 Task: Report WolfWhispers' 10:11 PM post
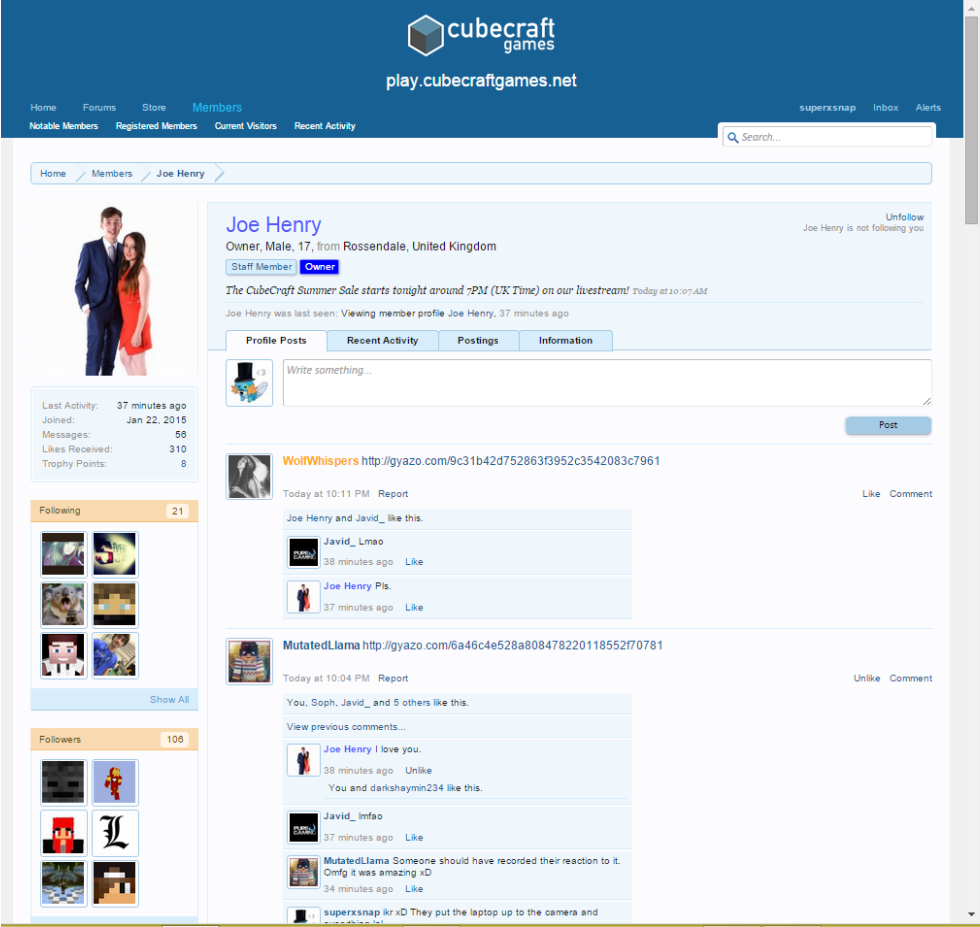[393, 494]
